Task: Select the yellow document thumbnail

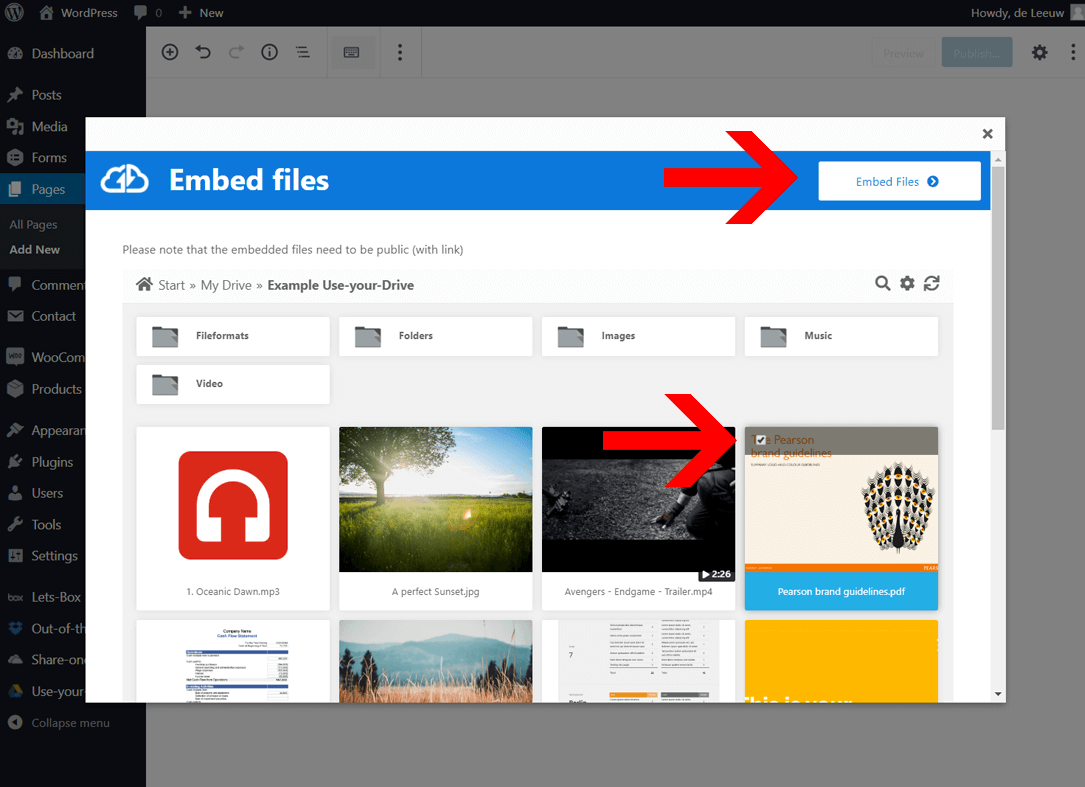Action: (x=841, y=661)
